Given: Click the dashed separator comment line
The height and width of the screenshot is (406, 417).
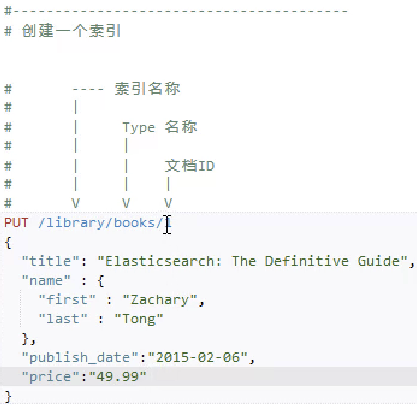Looking at the screenshot, I should pyautogui.click(x=176, y=11).
